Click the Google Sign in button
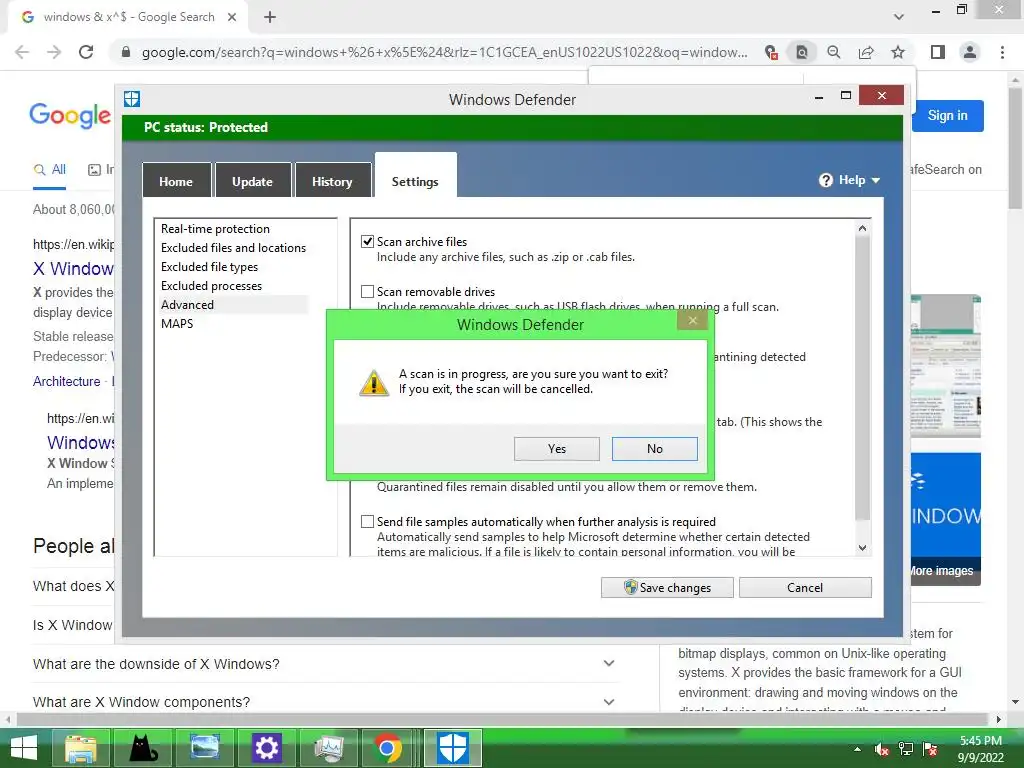Viewport: 1024px width, 768px height. pyautogui.click(x=948, y=116)
